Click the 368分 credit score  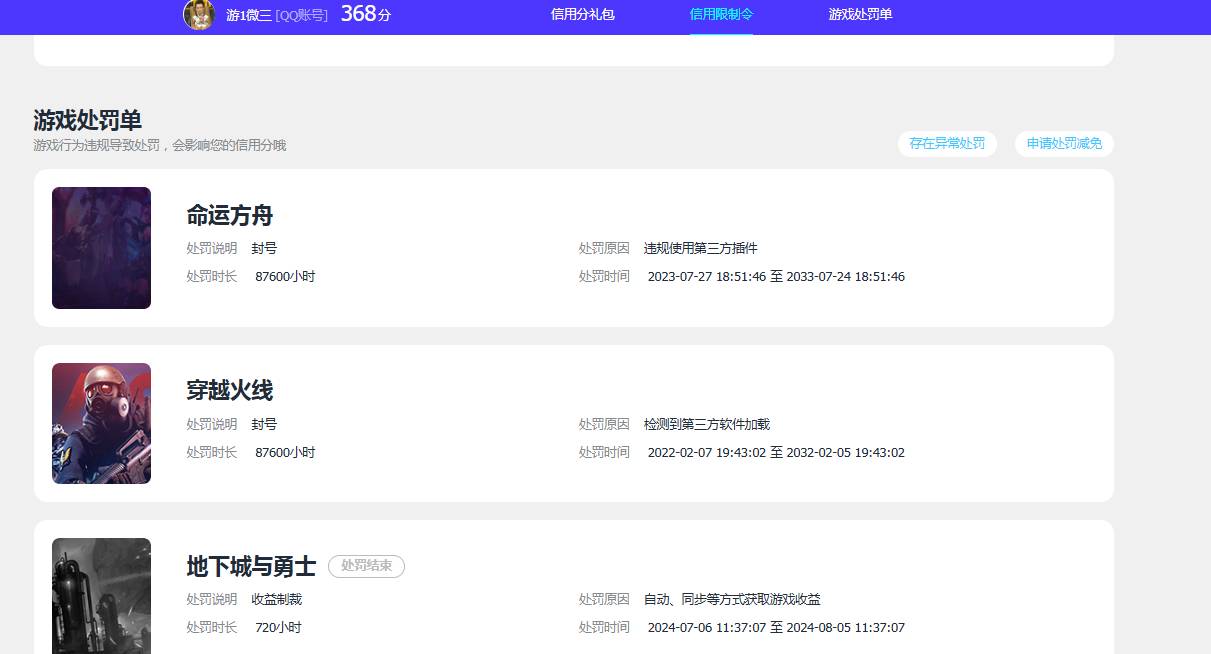[x=365, y=14]
